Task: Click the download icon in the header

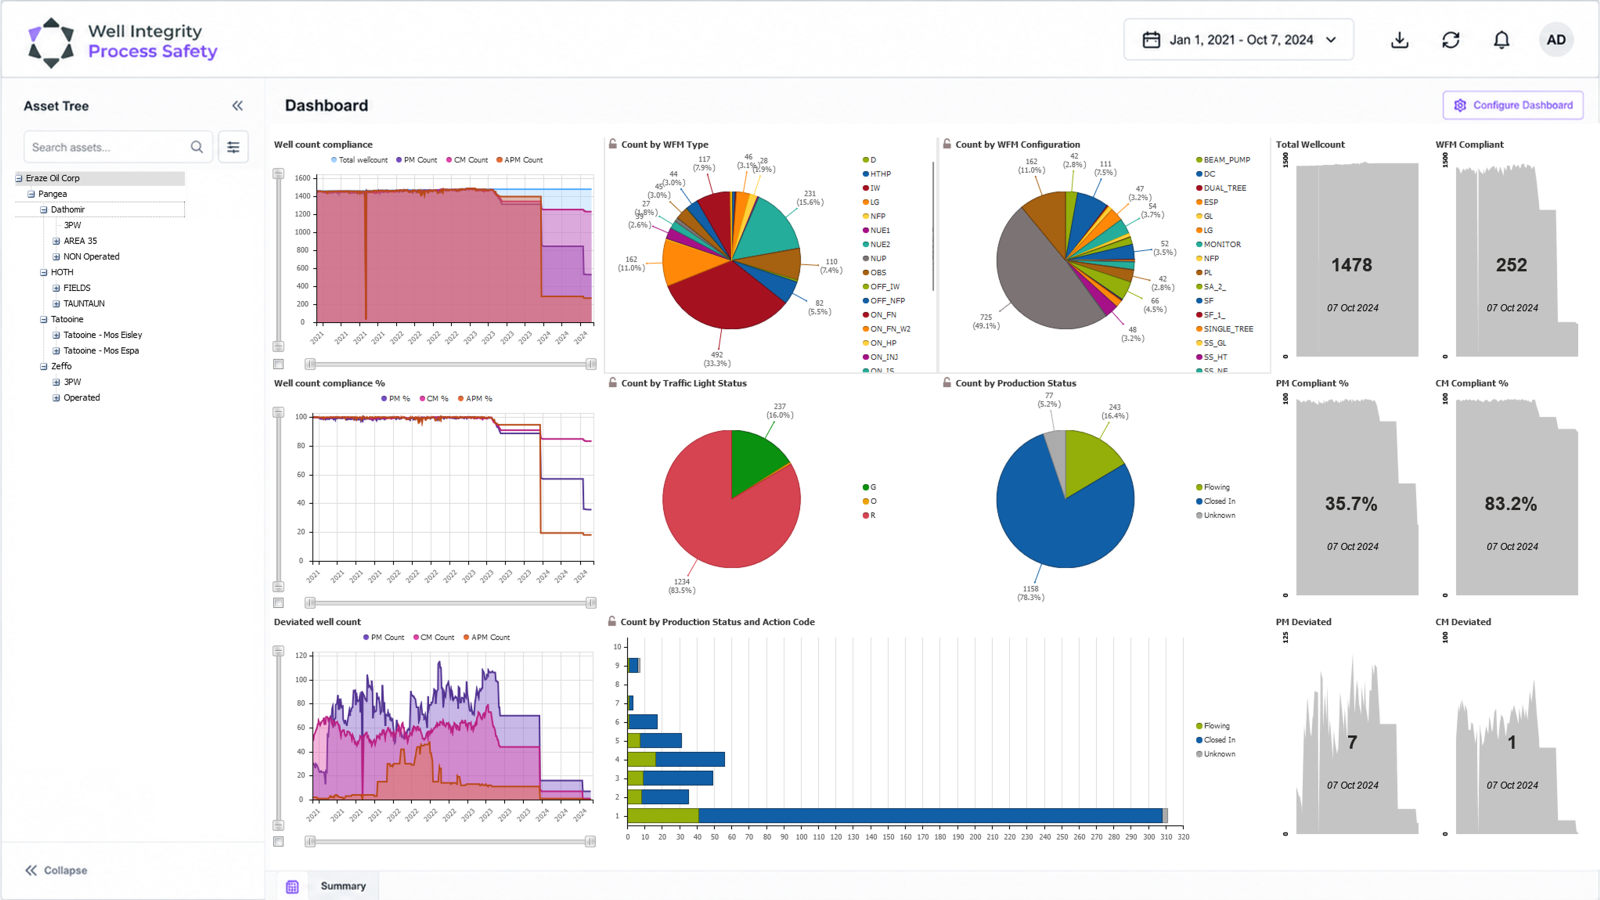Action: pyautogui.click(x=1400, y=40)
